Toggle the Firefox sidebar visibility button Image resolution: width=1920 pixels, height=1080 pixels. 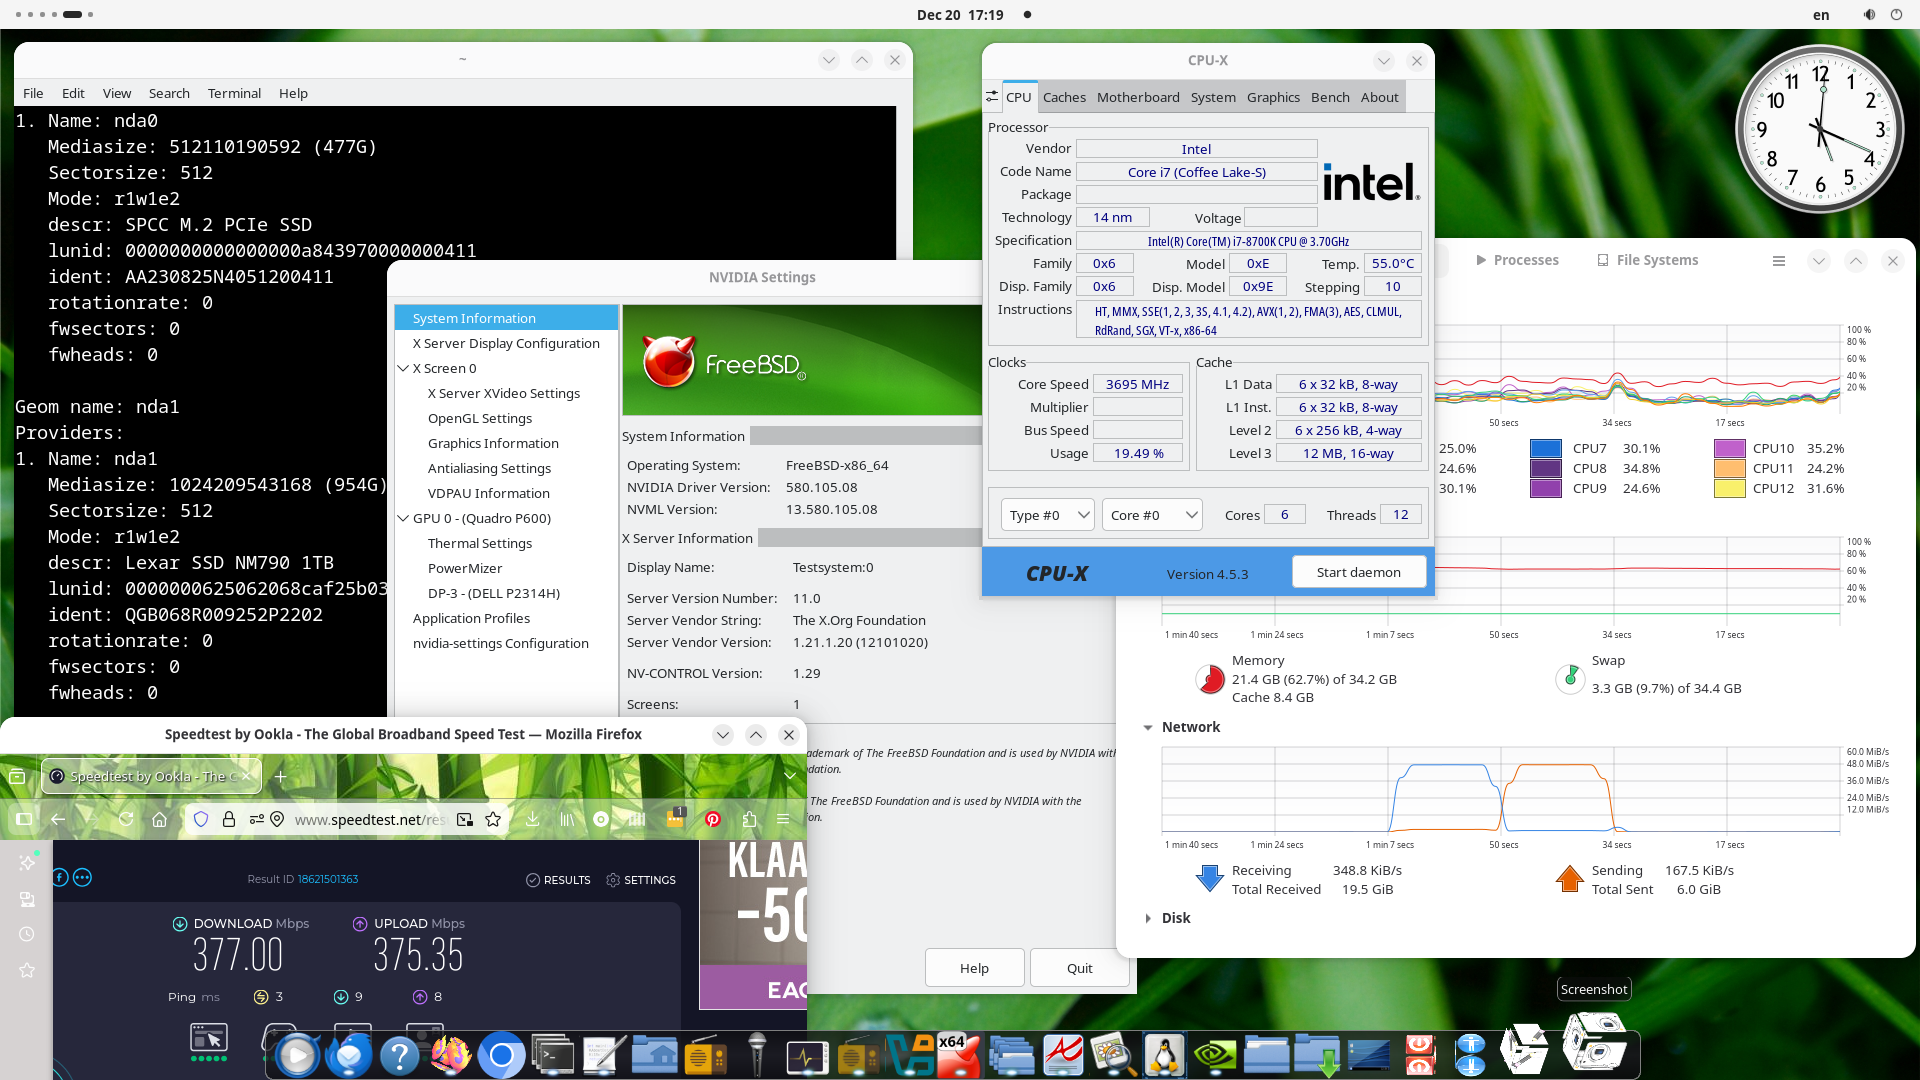23,820
